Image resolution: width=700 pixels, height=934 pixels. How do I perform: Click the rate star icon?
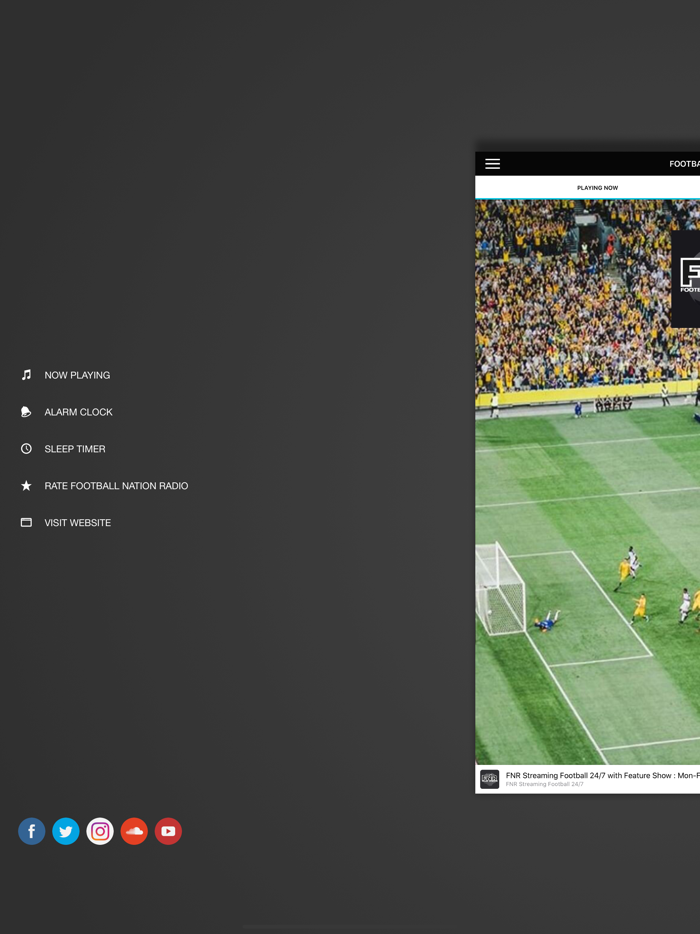[x=26, y=485]
